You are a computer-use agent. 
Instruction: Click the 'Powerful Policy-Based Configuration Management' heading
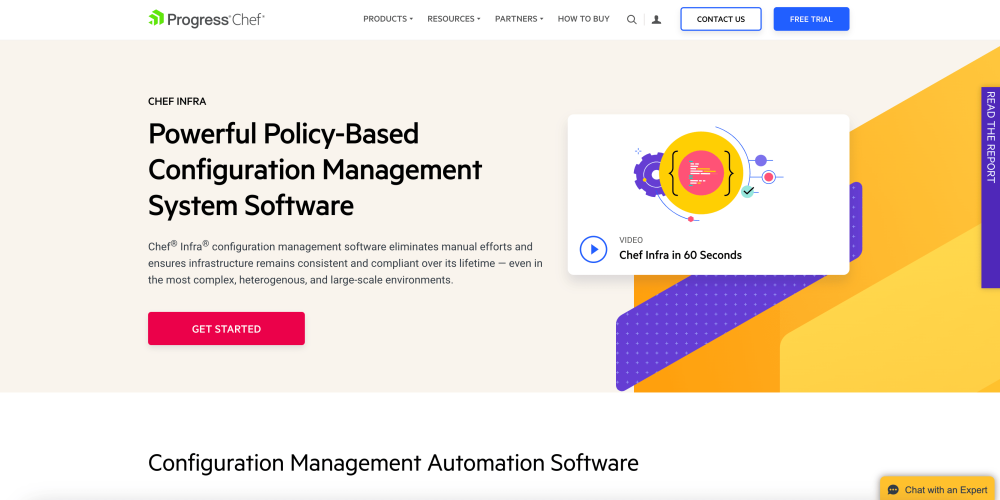(x=315, y=169)
